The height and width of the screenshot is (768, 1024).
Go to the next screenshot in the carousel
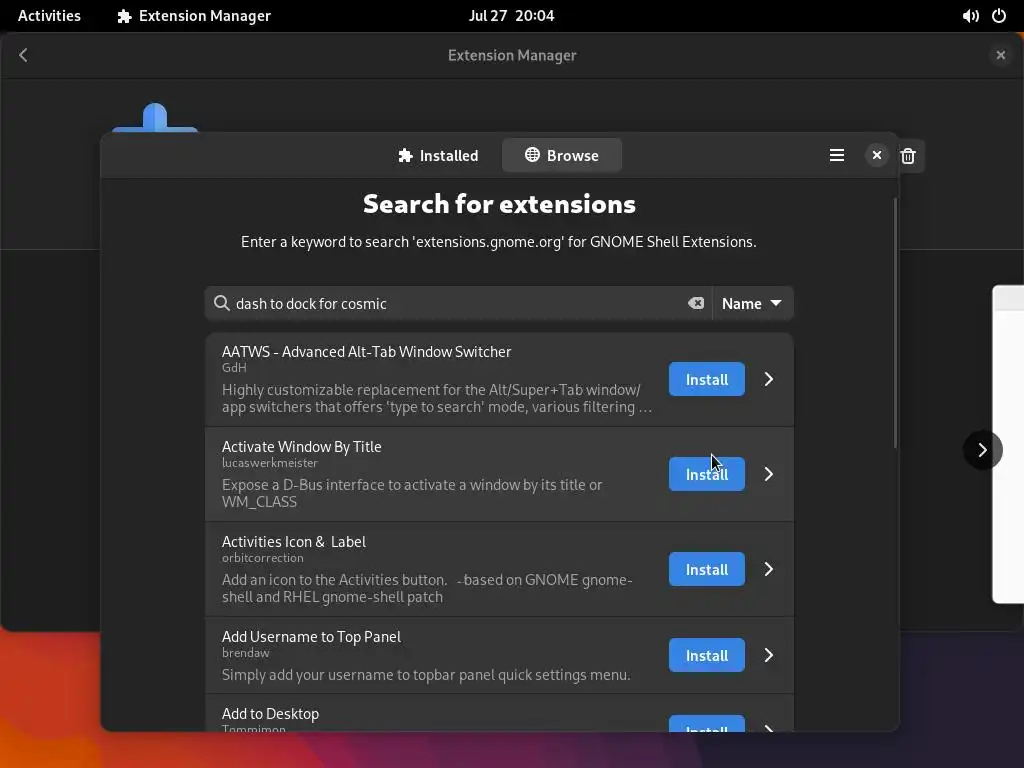click(x=982, y=449)
